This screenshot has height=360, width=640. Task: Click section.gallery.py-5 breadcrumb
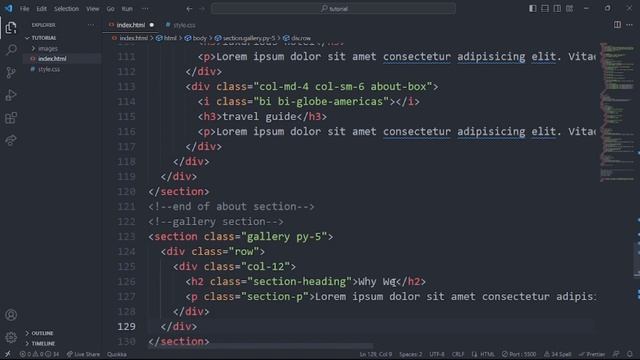(245, 38)
